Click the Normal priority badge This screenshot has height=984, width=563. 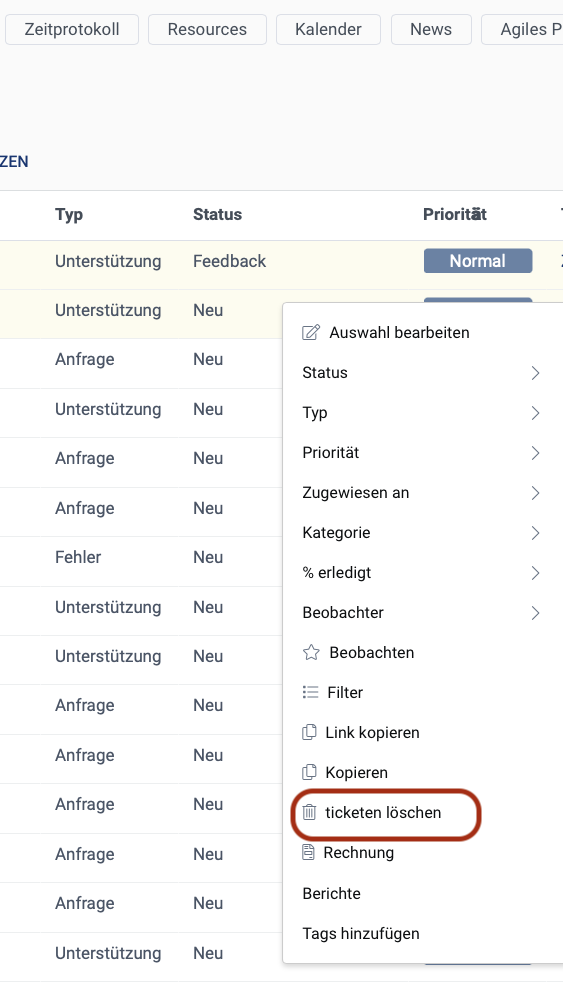pos(478,261)
